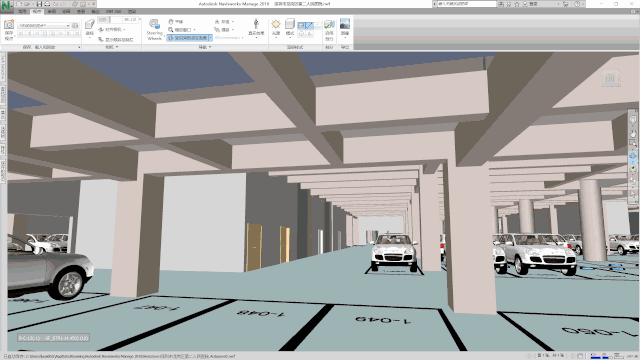Toggle the lines render style button

pos(309,26)
